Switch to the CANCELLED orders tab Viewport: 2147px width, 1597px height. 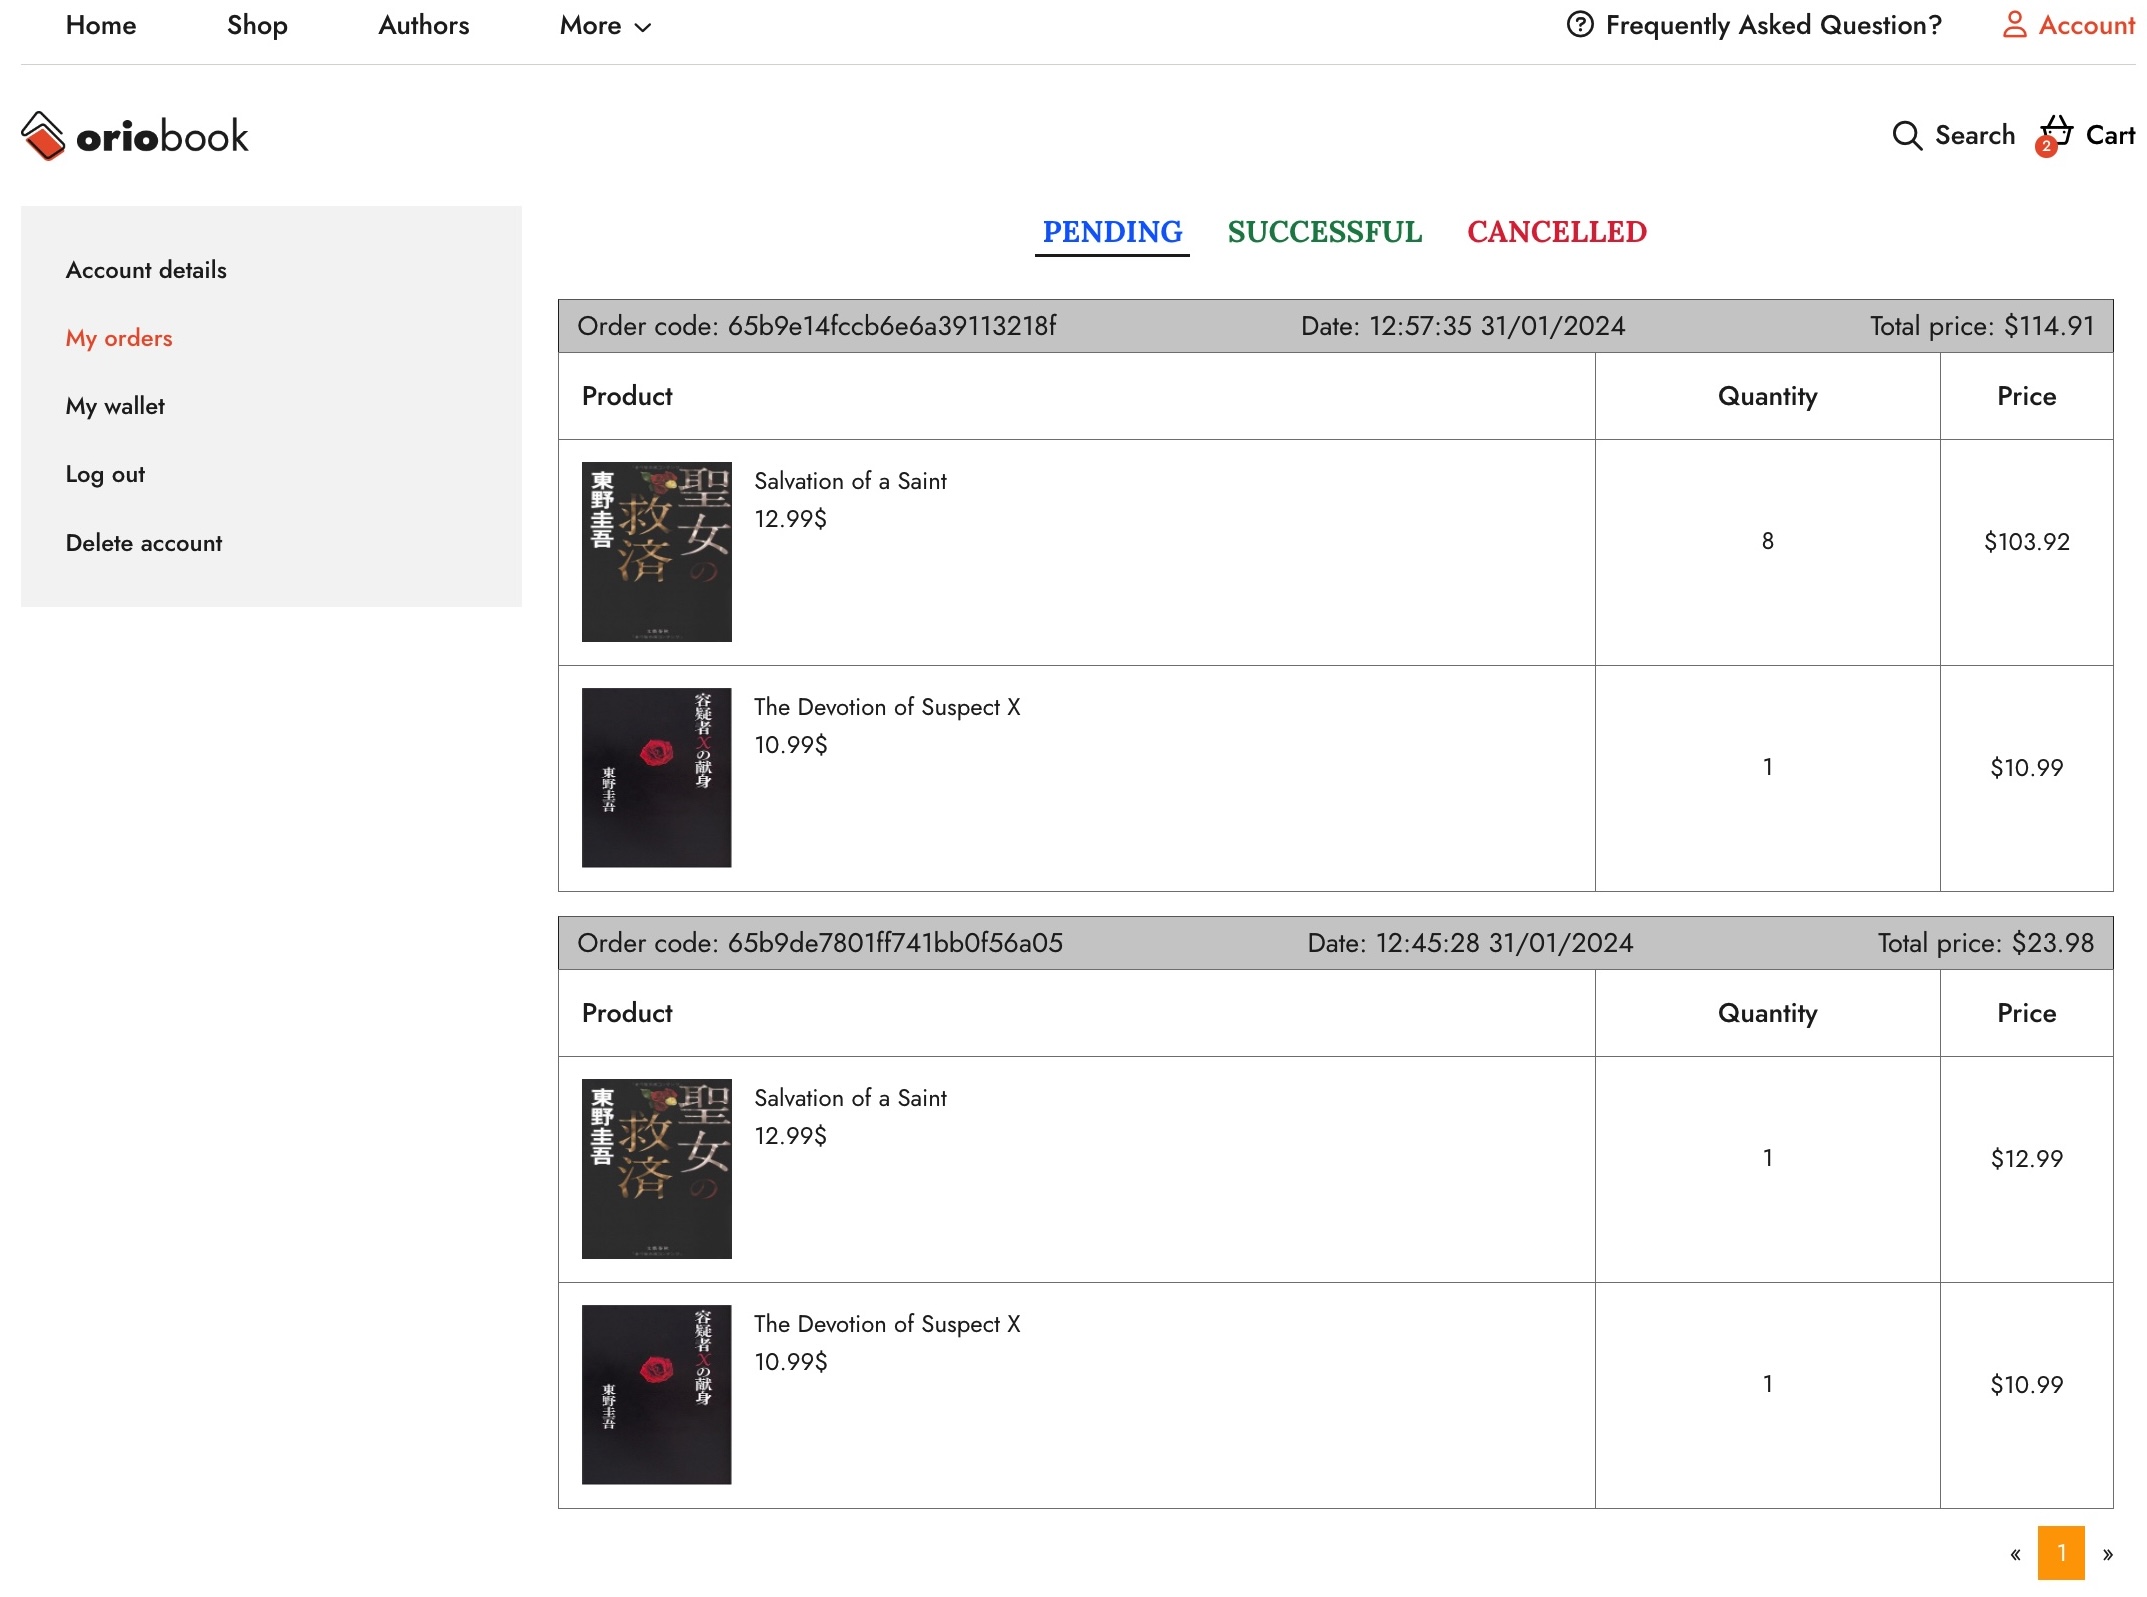tap(1556, 232)
